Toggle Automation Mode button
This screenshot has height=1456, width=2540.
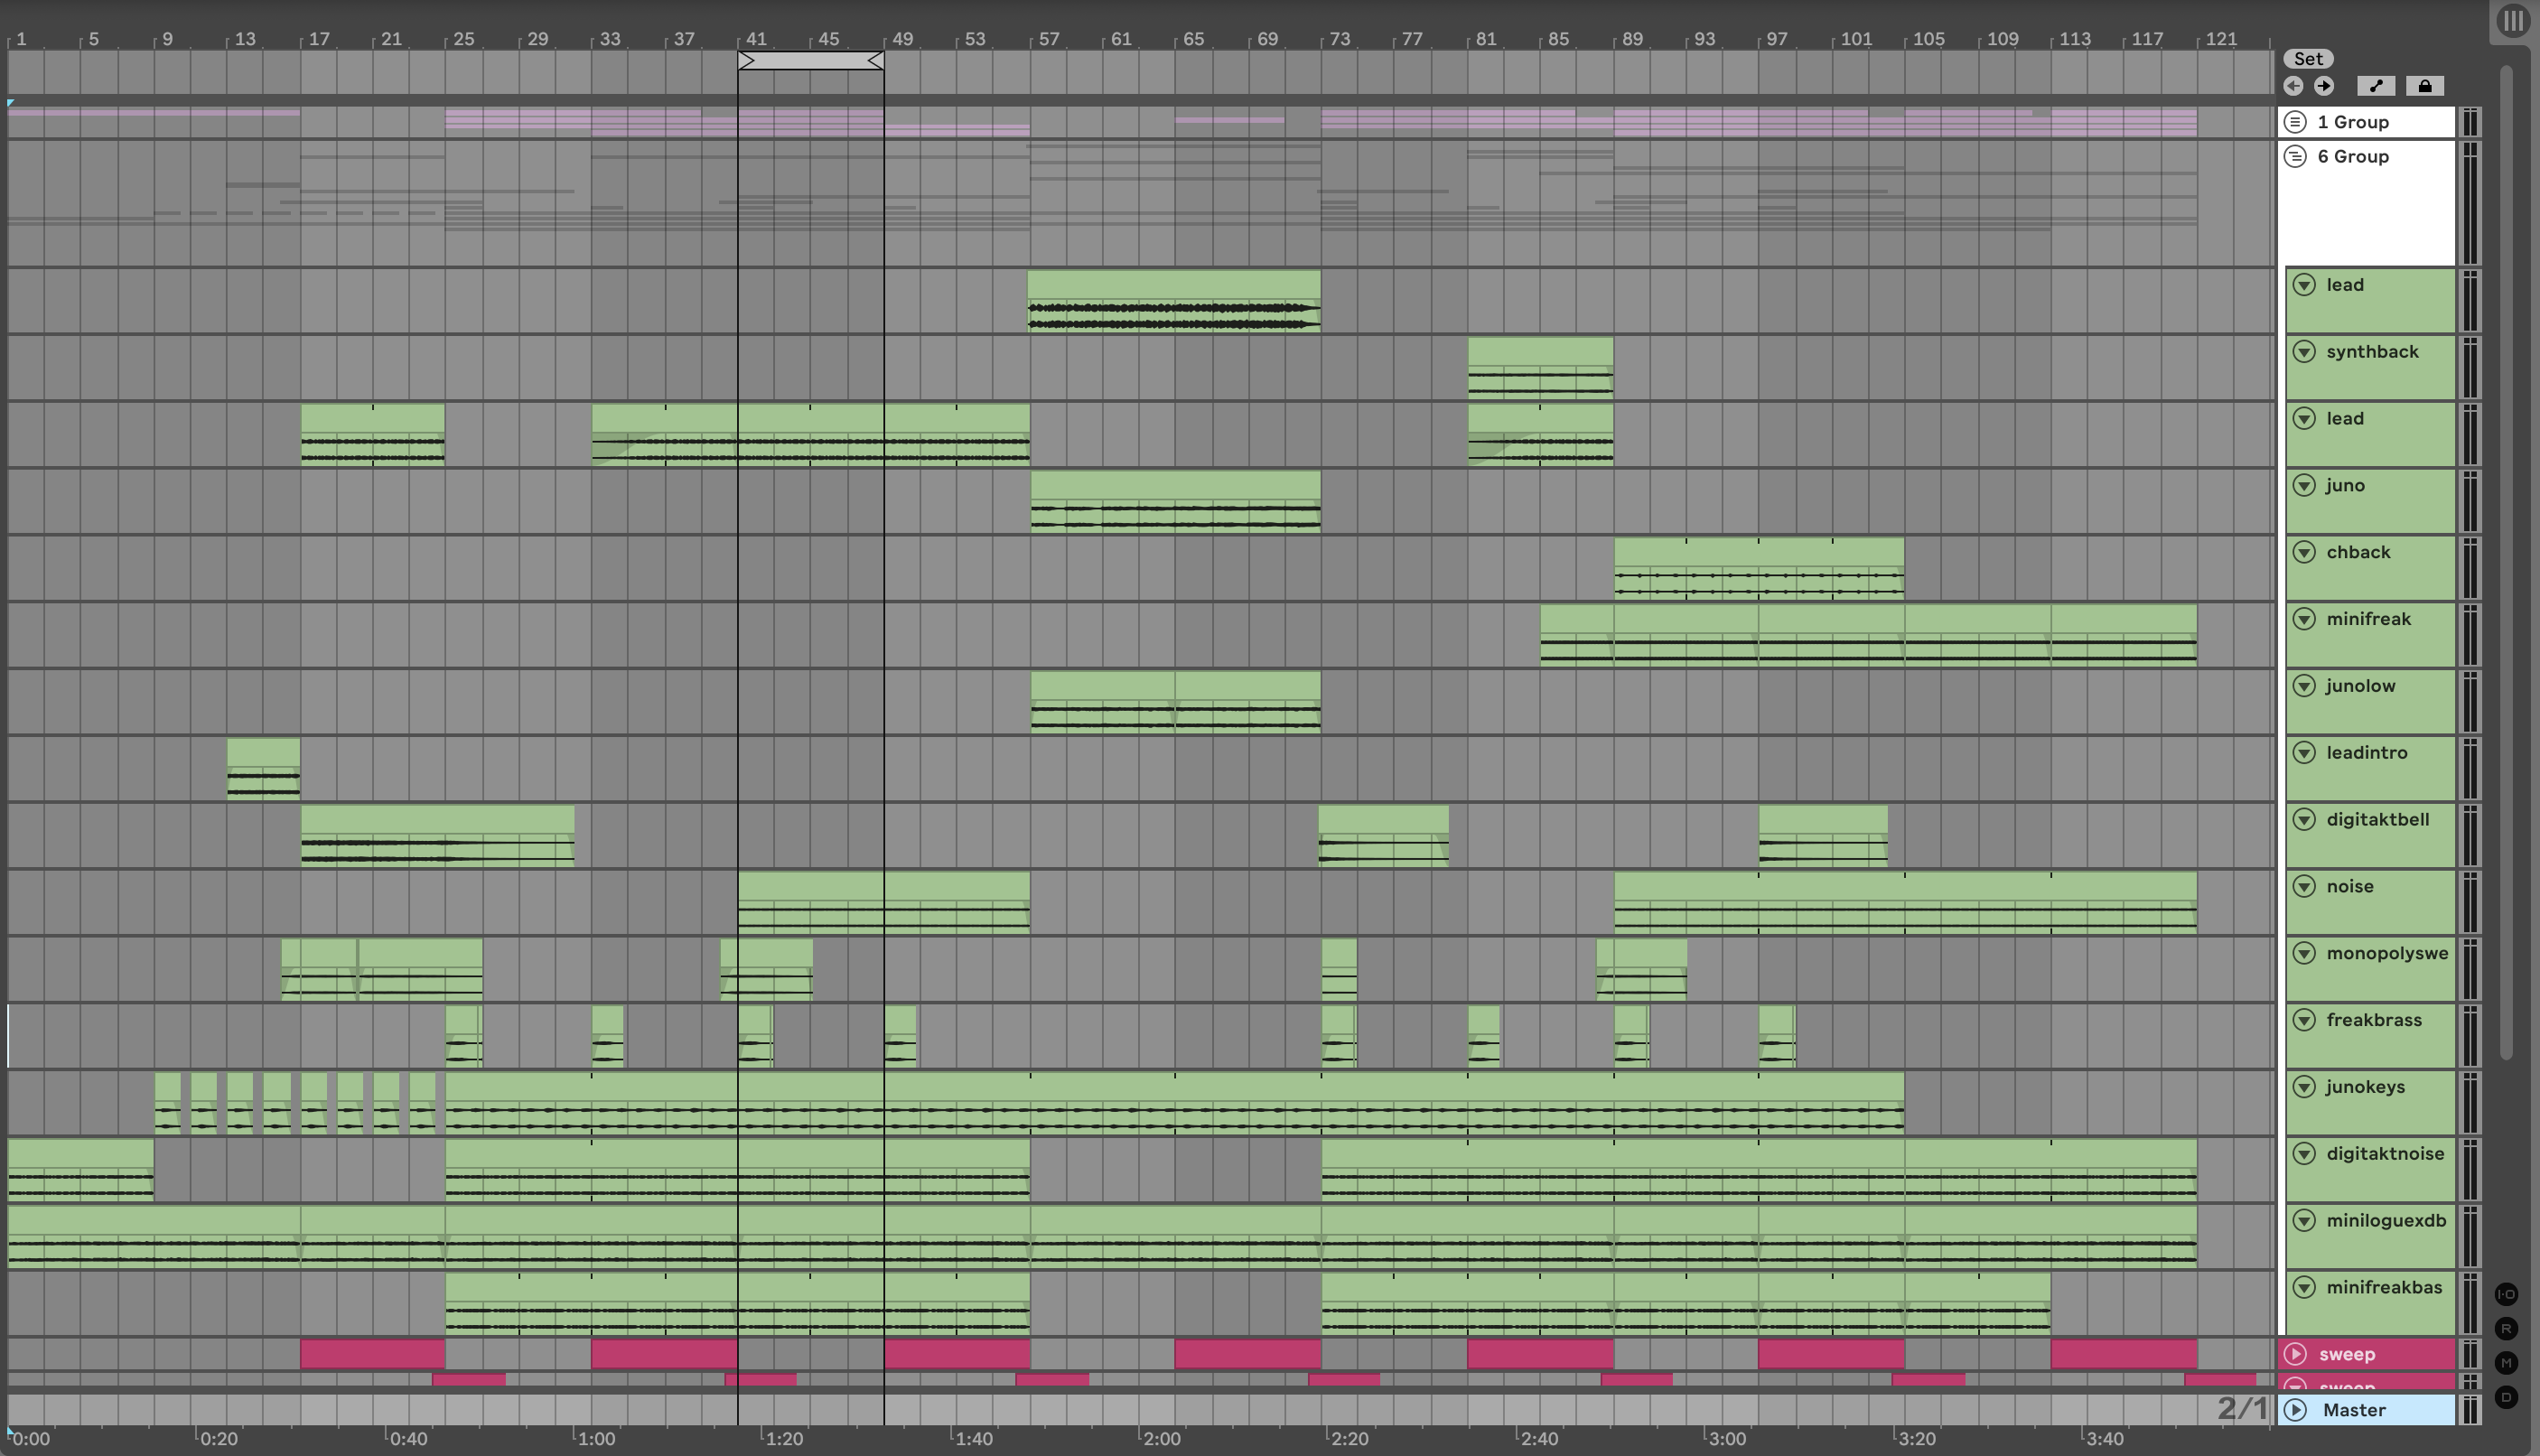coord(2376,86)
